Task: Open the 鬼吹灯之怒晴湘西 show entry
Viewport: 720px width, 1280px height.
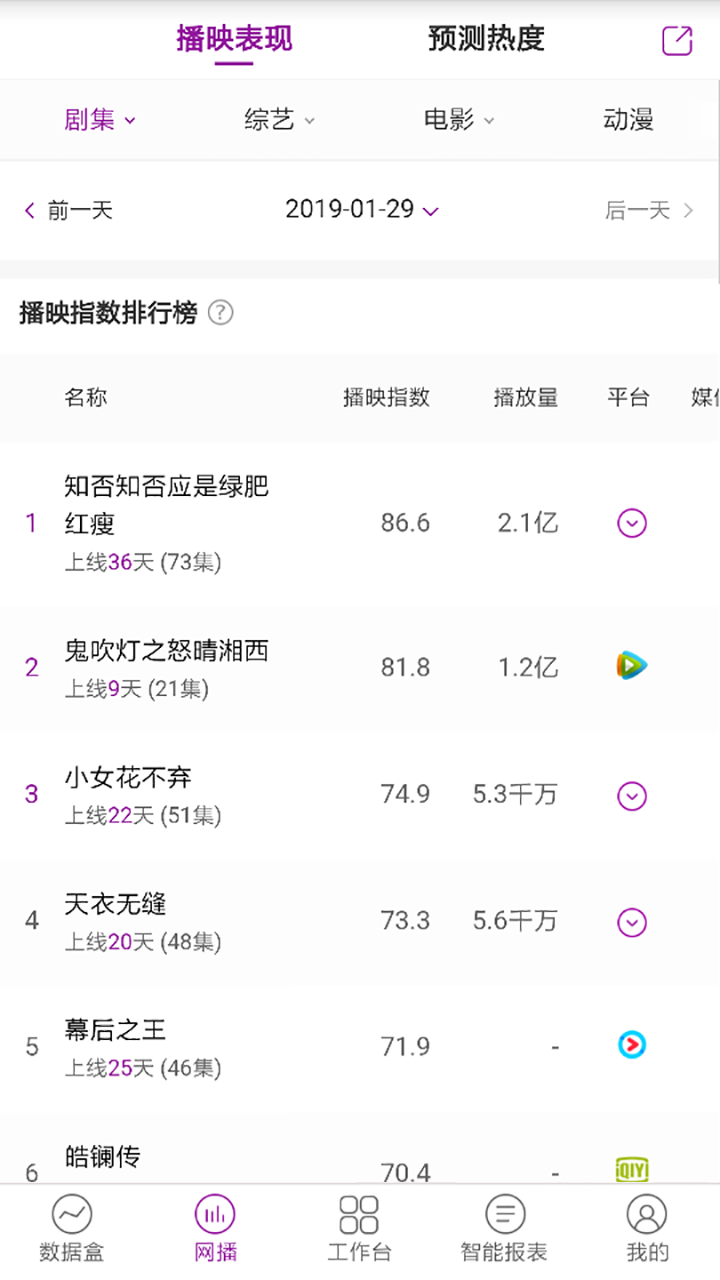Action: 167,652
